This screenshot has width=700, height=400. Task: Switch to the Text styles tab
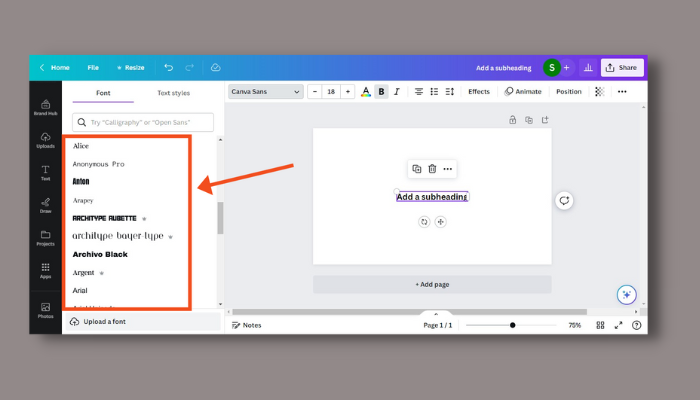pos(174,93)
